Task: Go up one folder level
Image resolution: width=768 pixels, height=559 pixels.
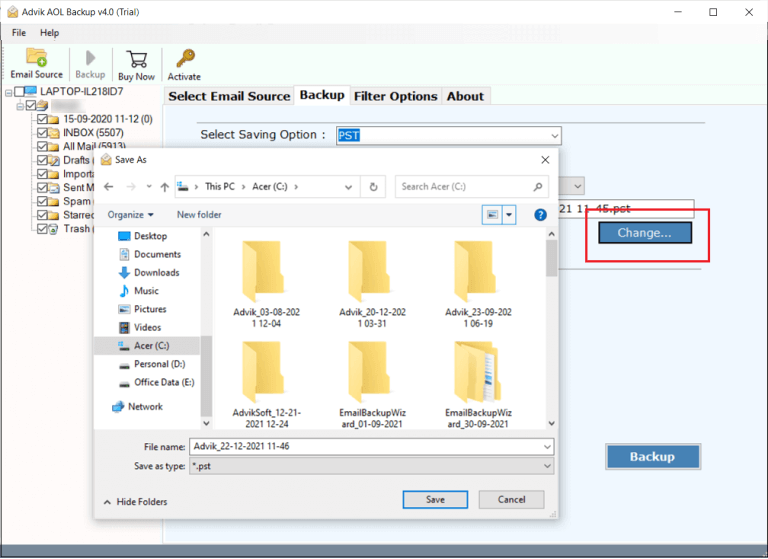Action: tap(165, 187)
